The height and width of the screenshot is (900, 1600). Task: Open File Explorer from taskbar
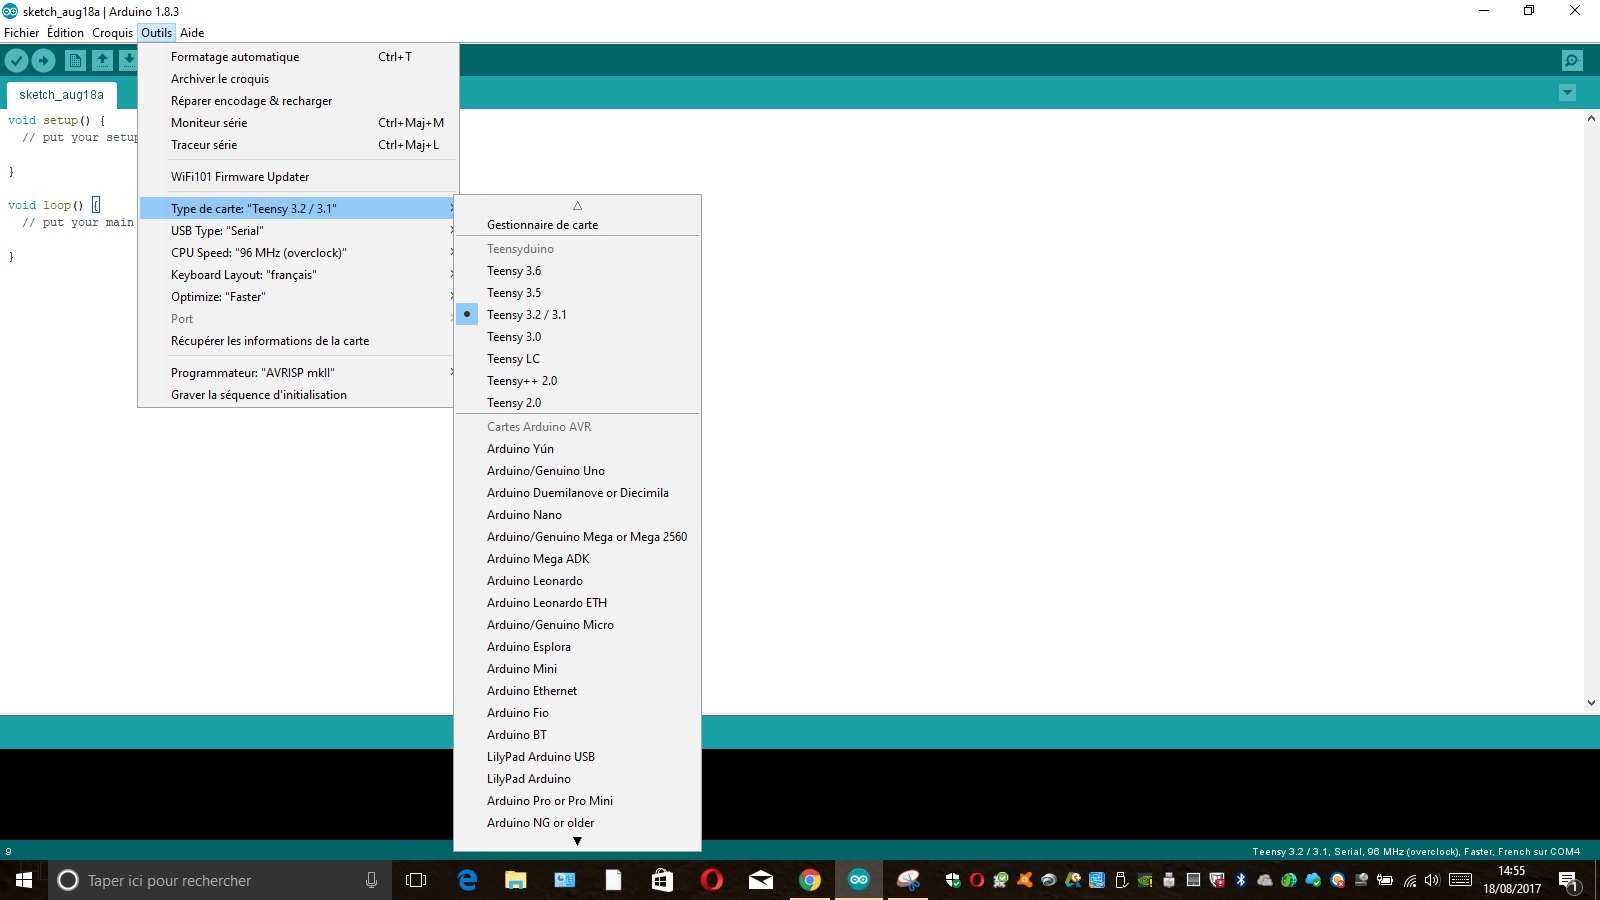[516, 880]
